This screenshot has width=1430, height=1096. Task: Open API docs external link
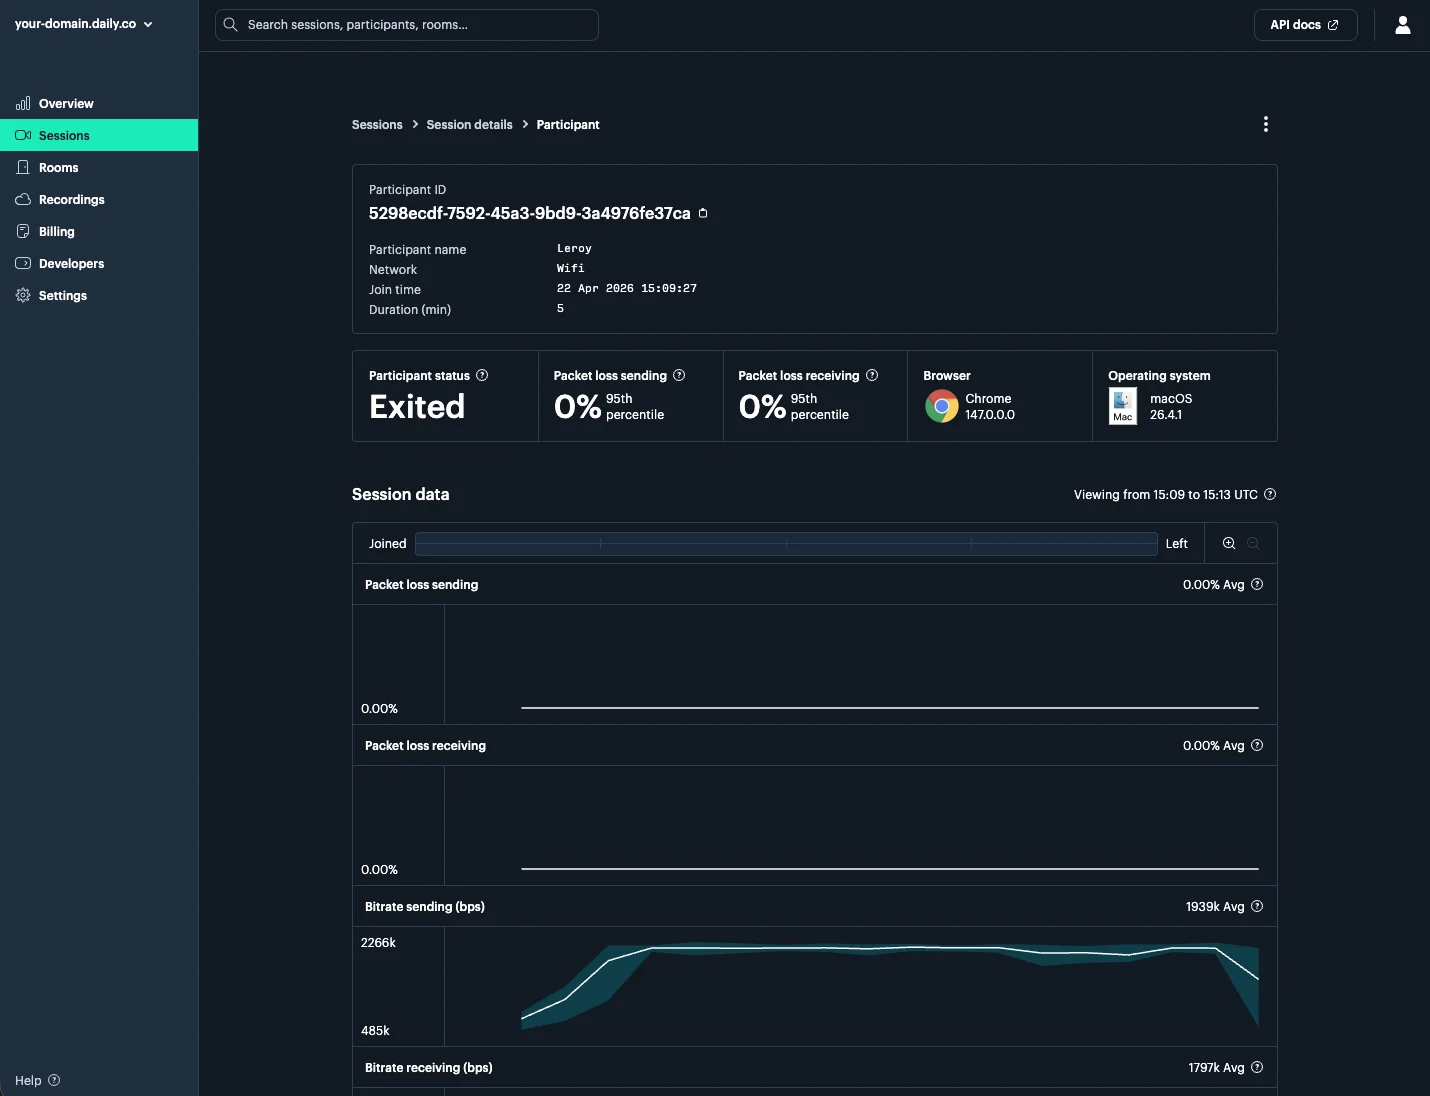(1305, 25)
